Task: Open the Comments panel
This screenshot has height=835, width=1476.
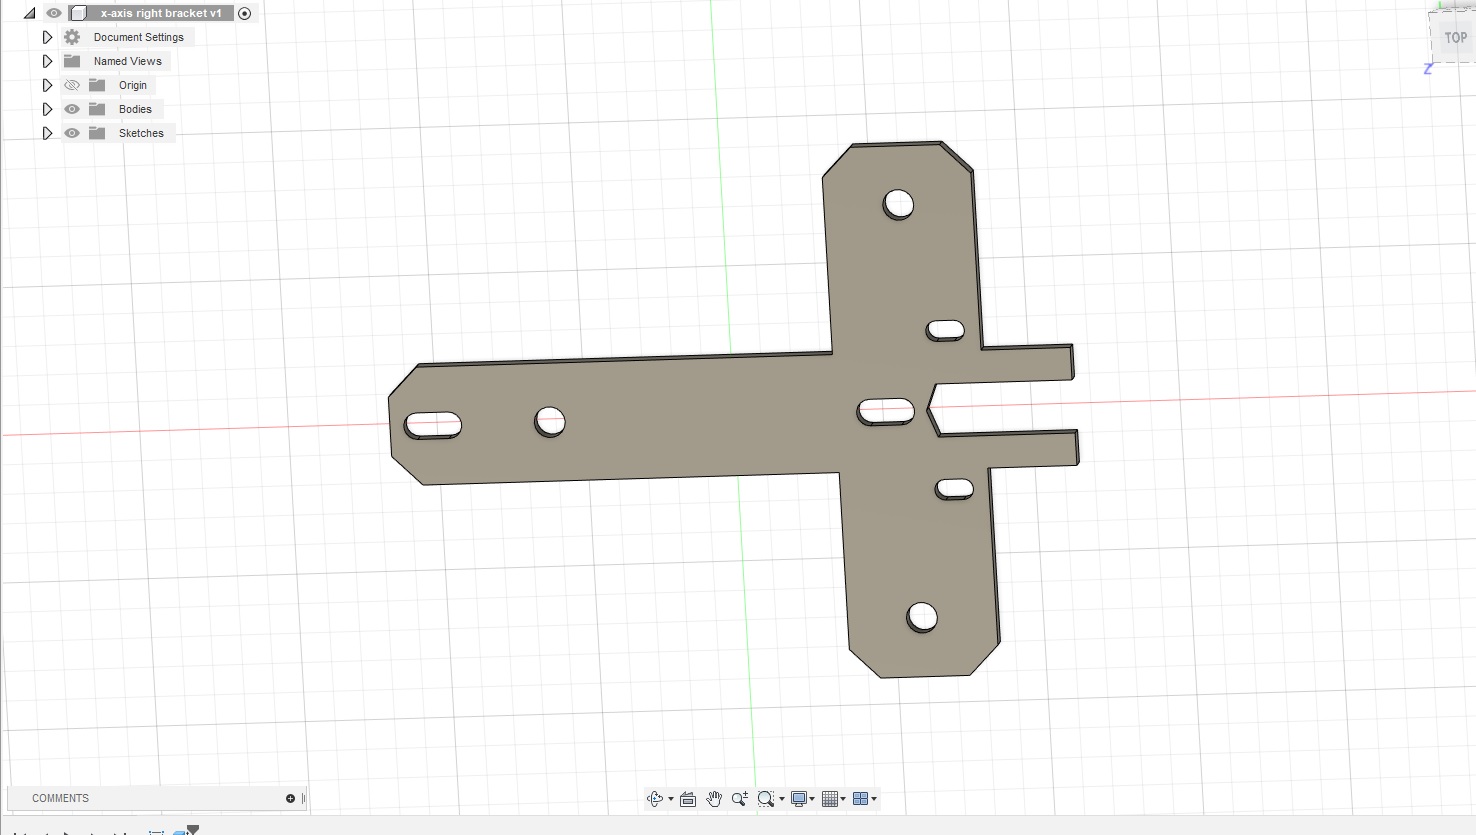Action: 60,798
